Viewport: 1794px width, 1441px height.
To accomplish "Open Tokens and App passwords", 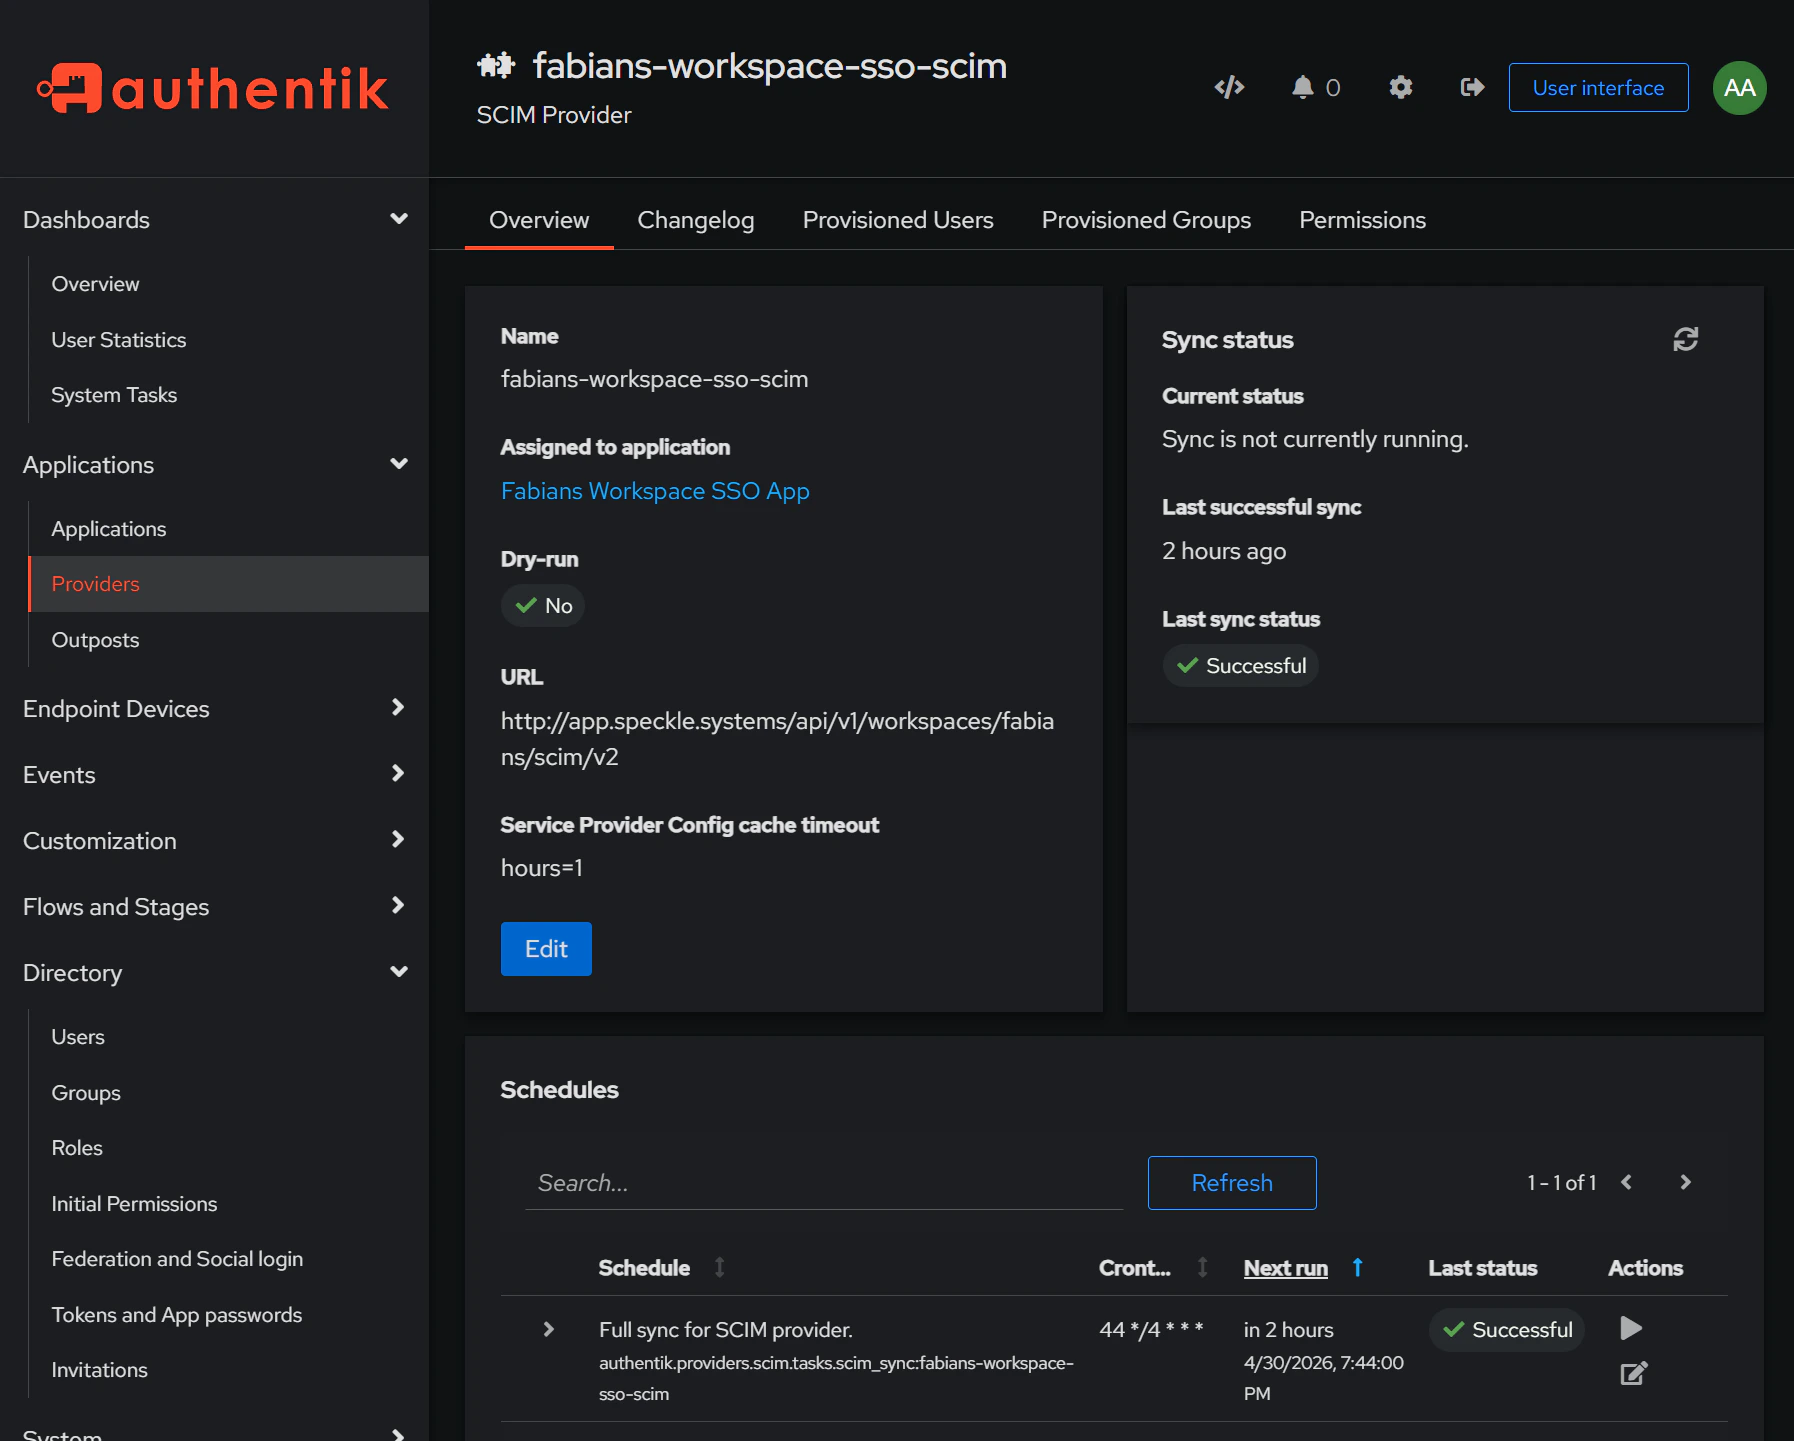I will (177, 1315).
